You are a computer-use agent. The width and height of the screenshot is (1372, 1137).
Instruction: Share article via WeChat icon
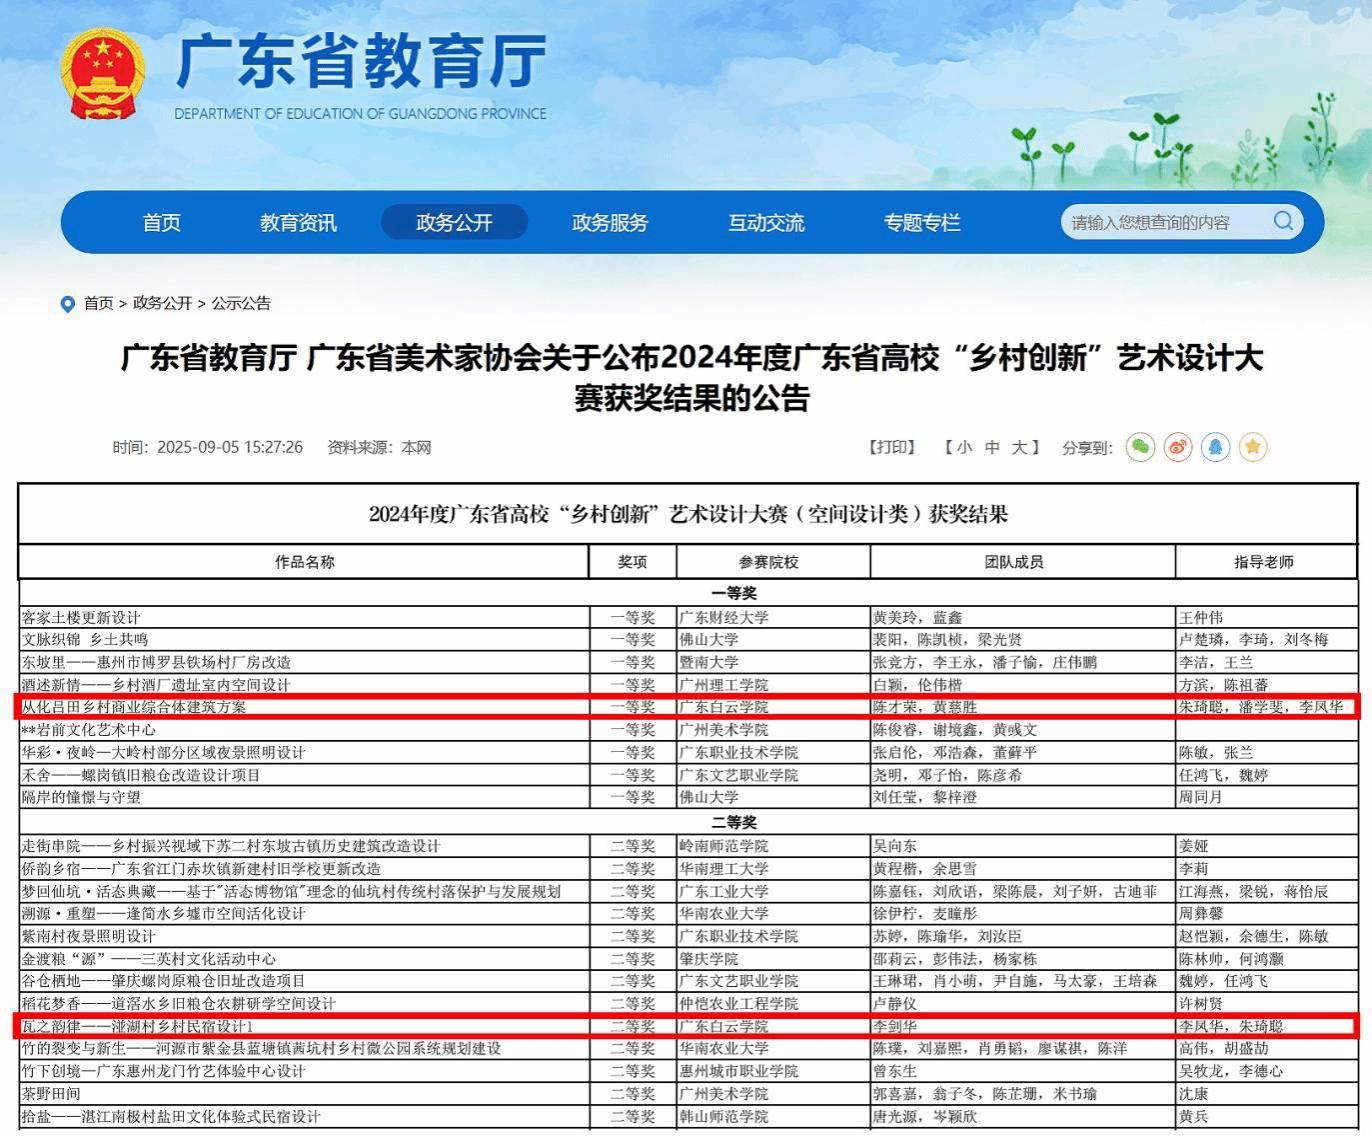pyautogui.click(x=1140, y=447)
